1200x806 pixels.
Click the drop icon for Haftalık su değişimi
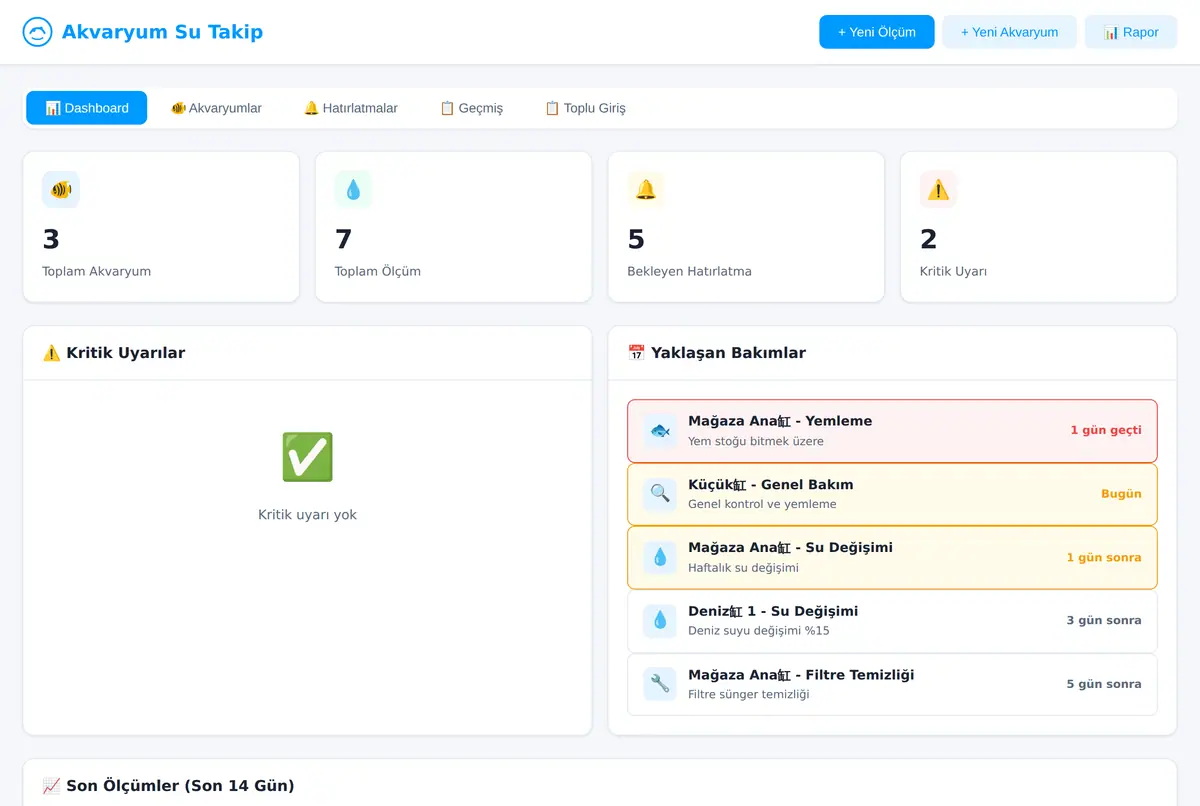[x=660, y=557]
